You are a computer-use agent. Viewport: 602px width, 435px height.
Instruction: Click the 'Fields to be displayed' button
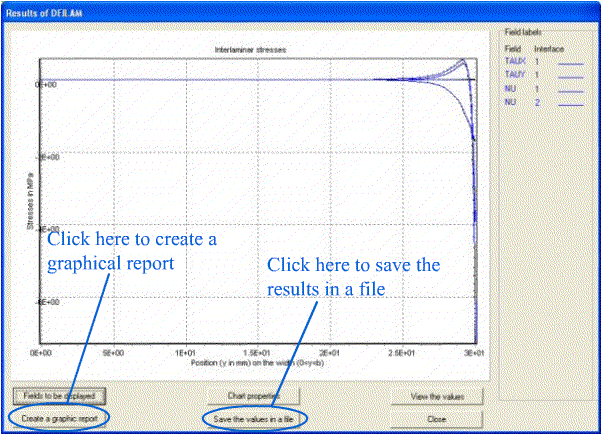[x=59, y=396]
